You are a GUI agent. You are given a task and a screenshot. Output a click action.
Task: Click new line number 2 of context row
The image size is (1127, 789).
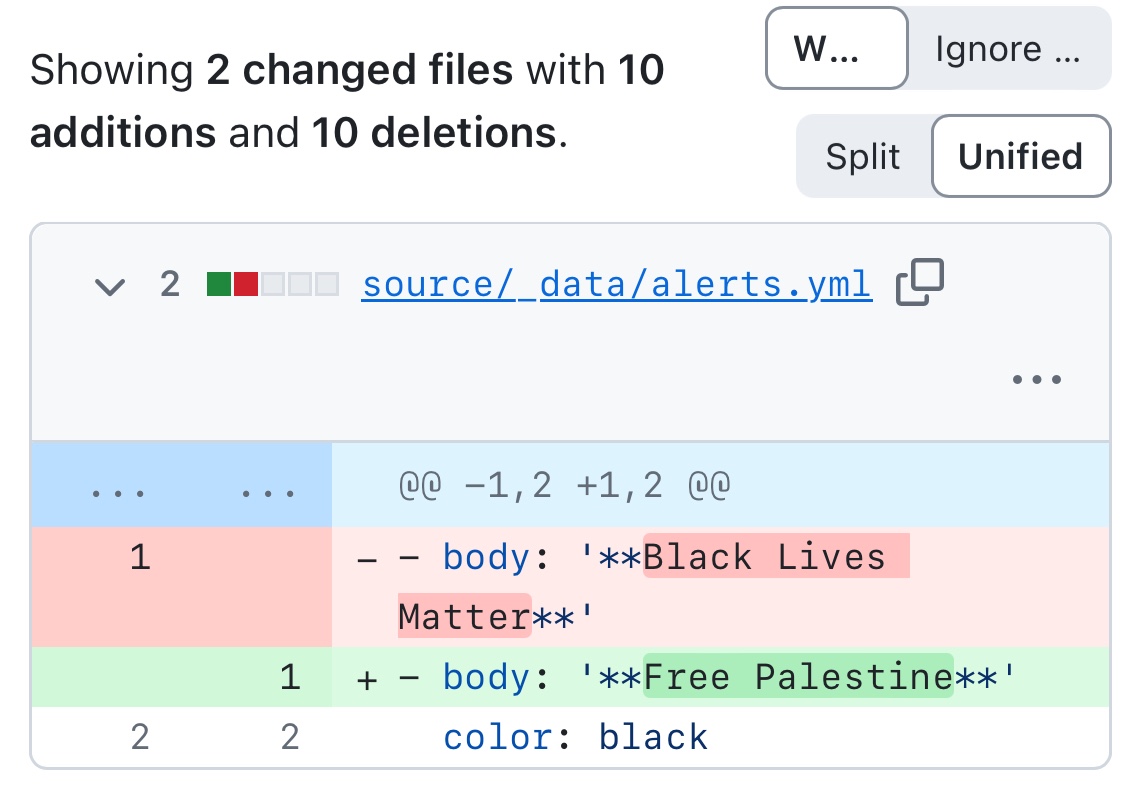(290, 737)
